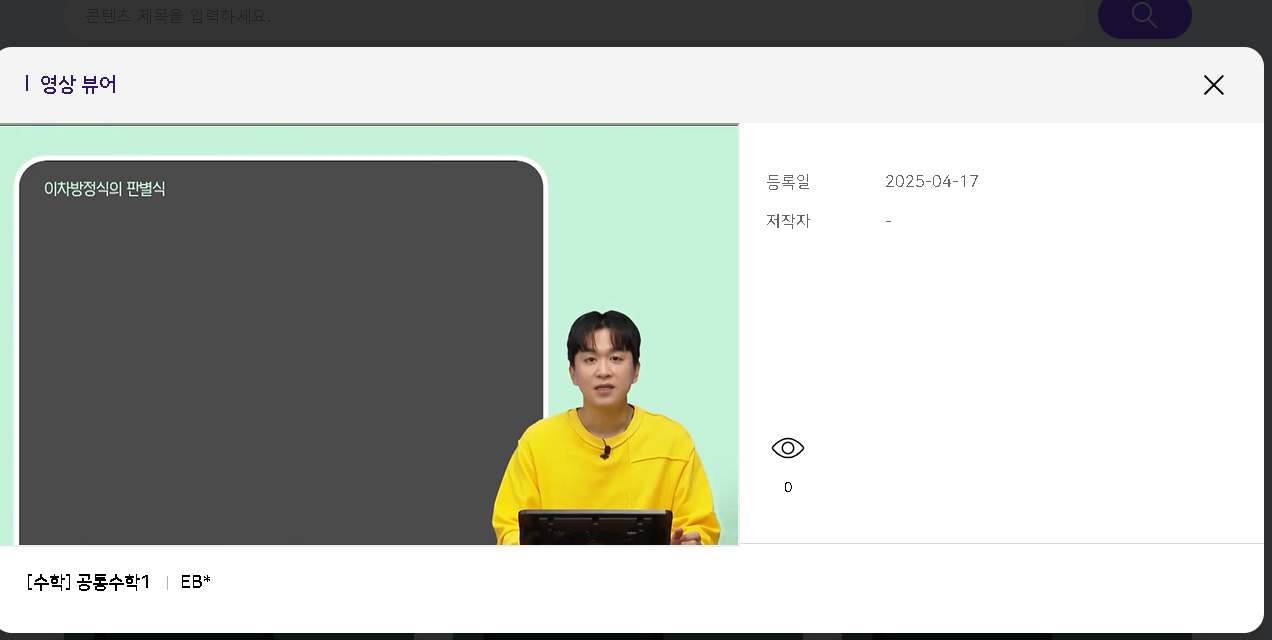Image resolution: width=1272 pixels, height=640 pixels.
Task: Click the dimmed purple search magnifier button
Action: tap(1144, 17)
